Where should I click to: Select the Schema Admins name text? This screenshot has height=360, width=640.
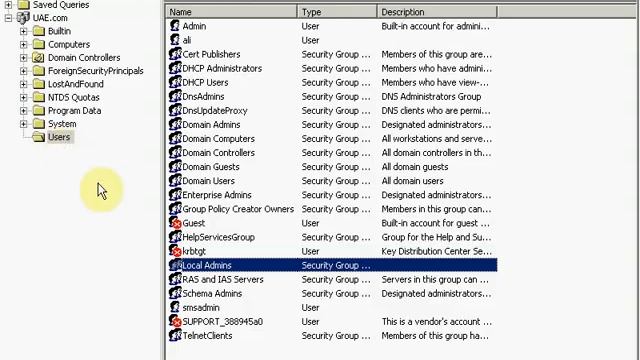tap(212, 293)
